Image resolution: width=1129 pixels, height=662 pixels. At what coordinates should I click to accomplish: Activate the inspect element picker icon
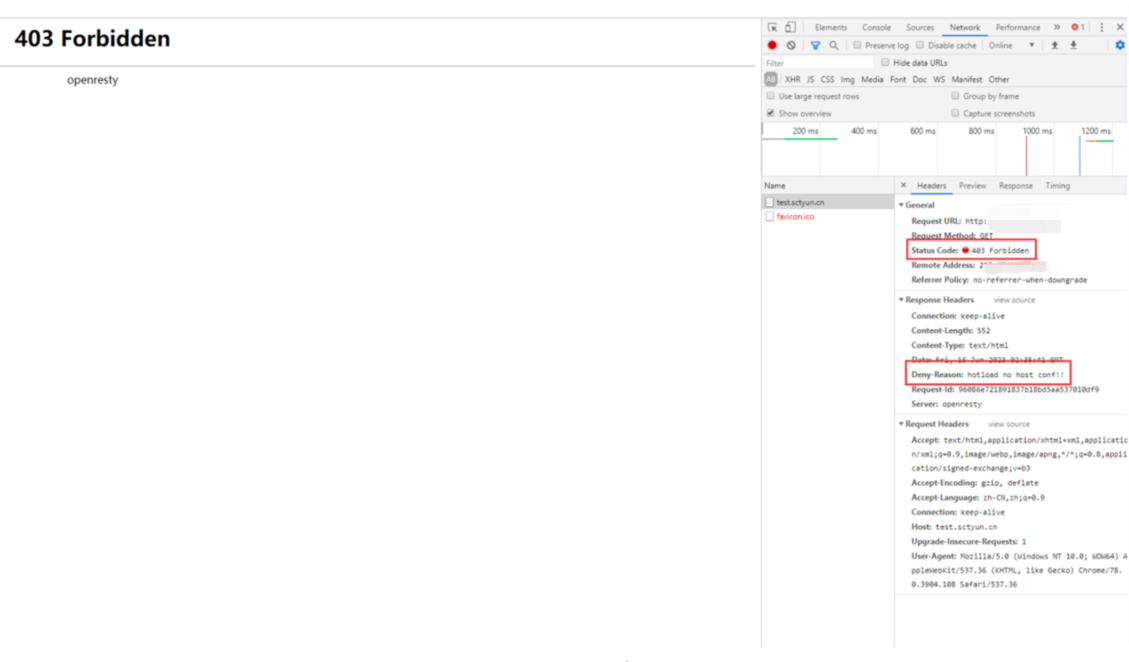[x=772, y=27]
